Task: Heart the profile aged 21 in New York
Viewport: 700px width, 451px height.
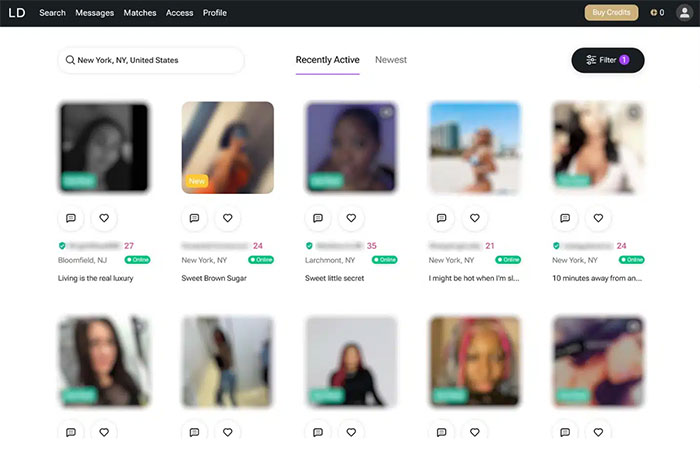Action: tap(475, 218)
